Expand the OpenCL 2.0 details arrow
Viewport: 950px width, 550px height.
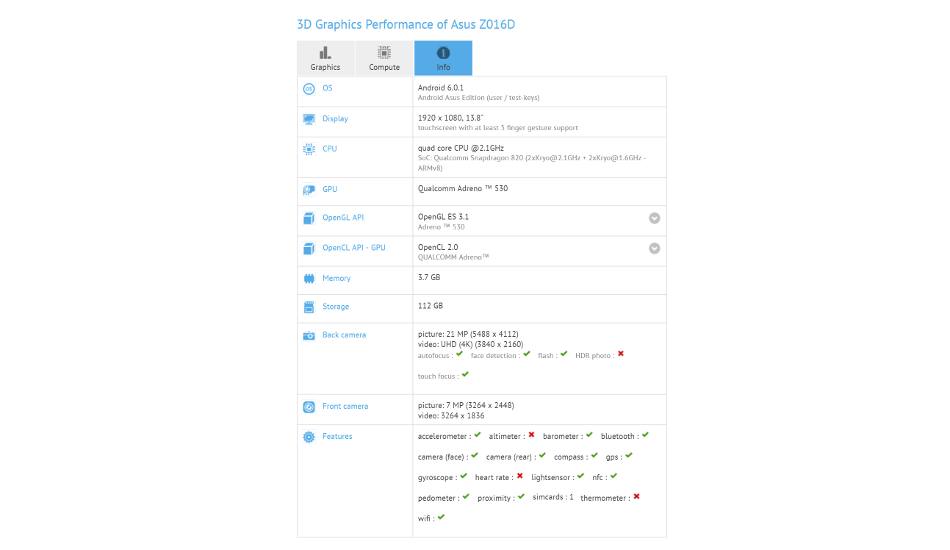654,248
